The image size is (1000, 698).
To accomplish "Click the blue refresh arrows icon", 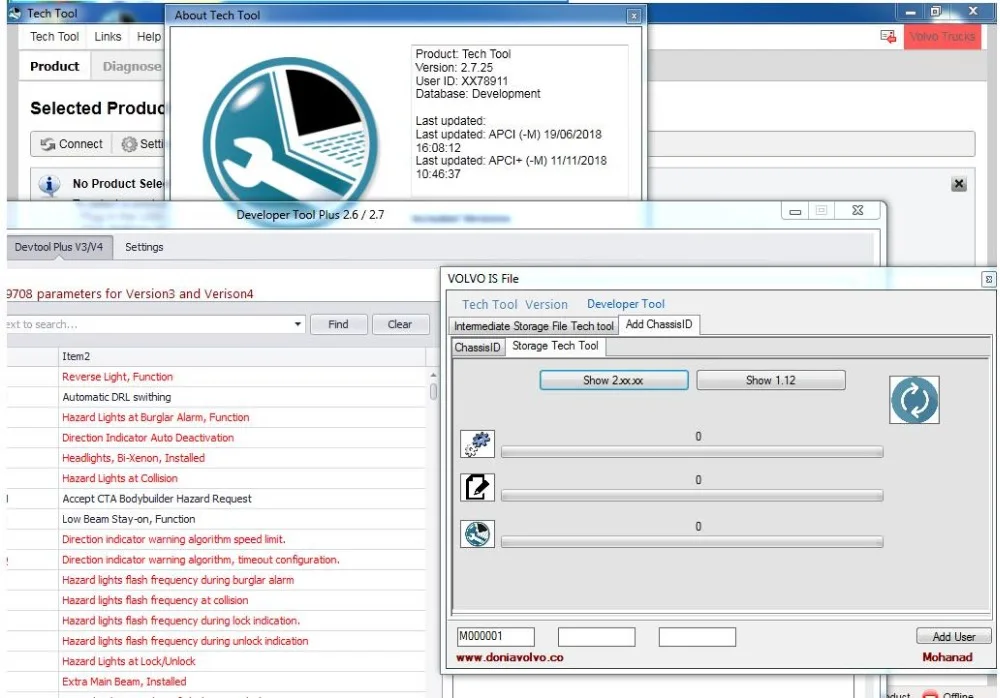I will (x=914, y=400).
